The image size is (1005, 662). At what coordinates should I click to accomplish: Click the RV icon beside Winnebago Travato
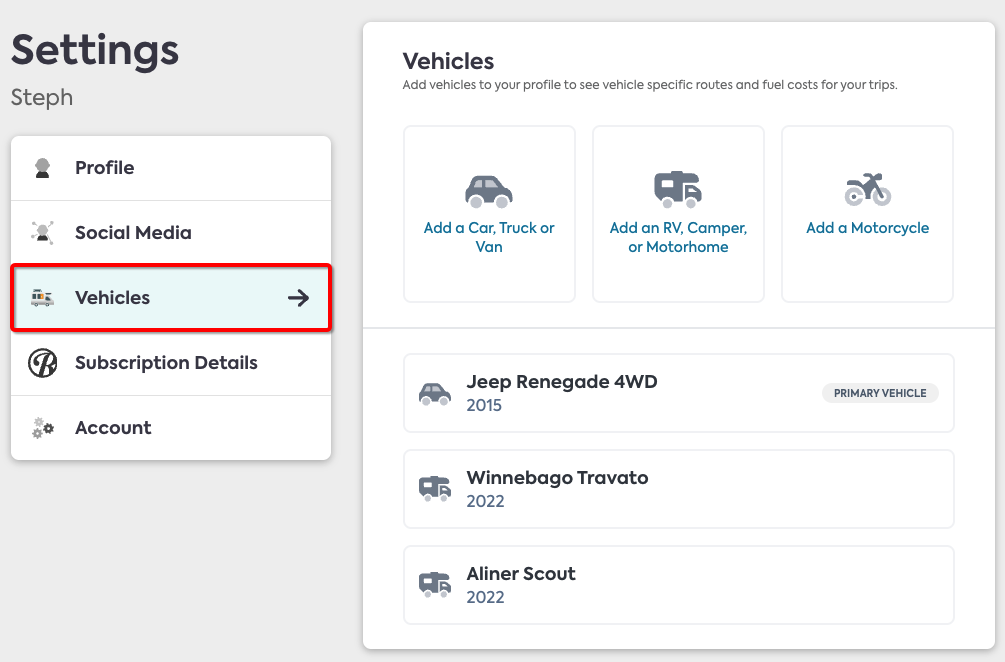435,488
